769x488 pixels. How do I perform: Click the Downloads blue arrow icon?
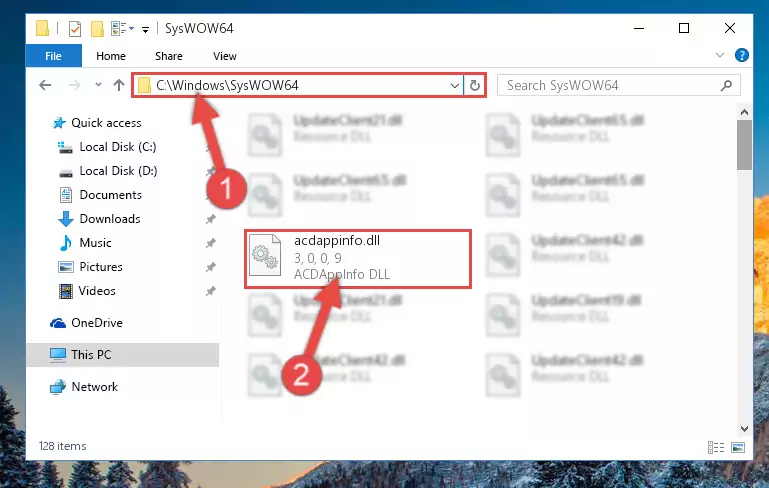[66, 219]
